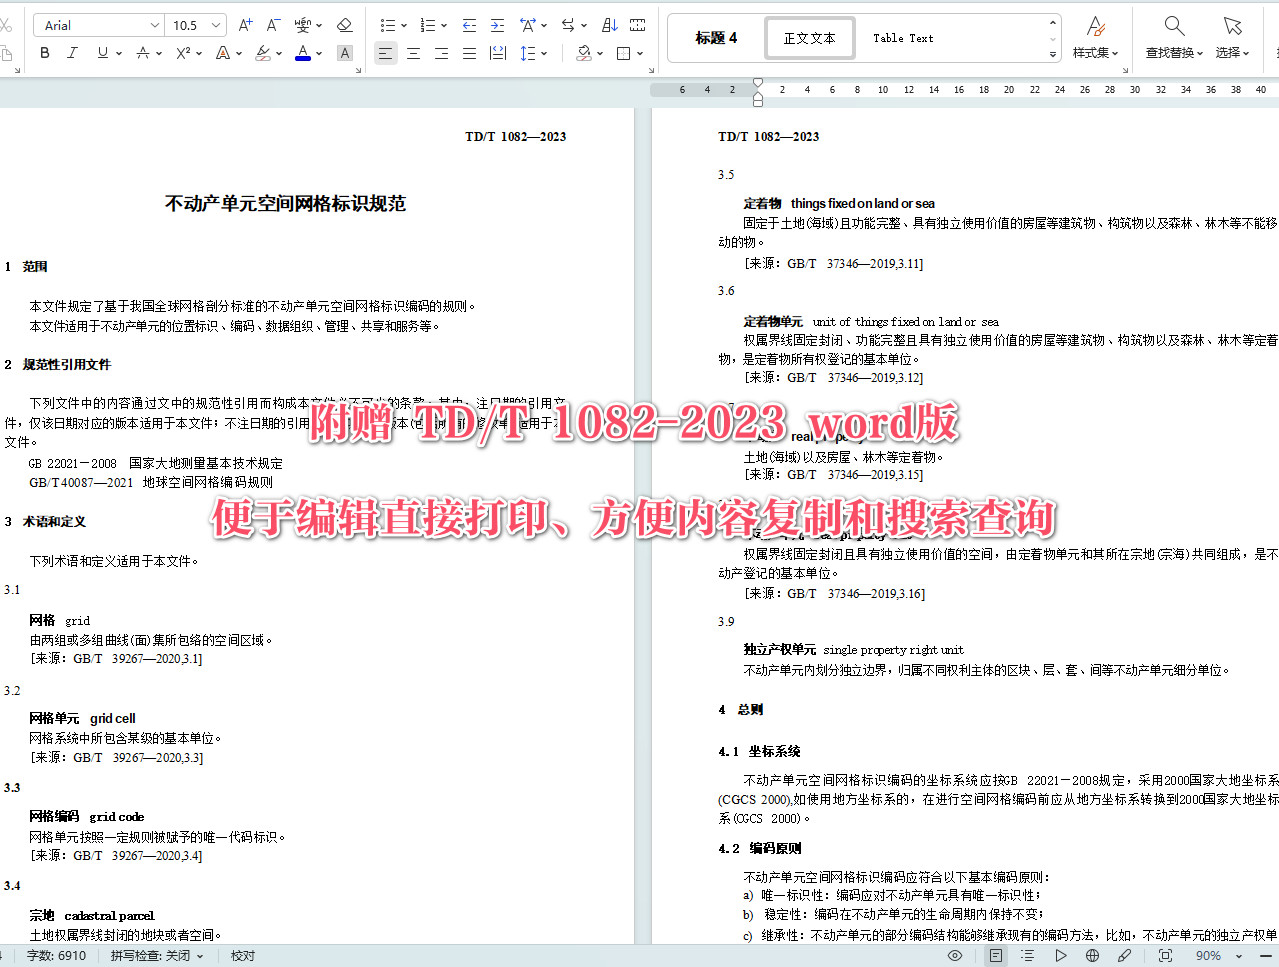Toggle underline on selected text
This screenshot has width=1279, height=967.
coord(100,53)
